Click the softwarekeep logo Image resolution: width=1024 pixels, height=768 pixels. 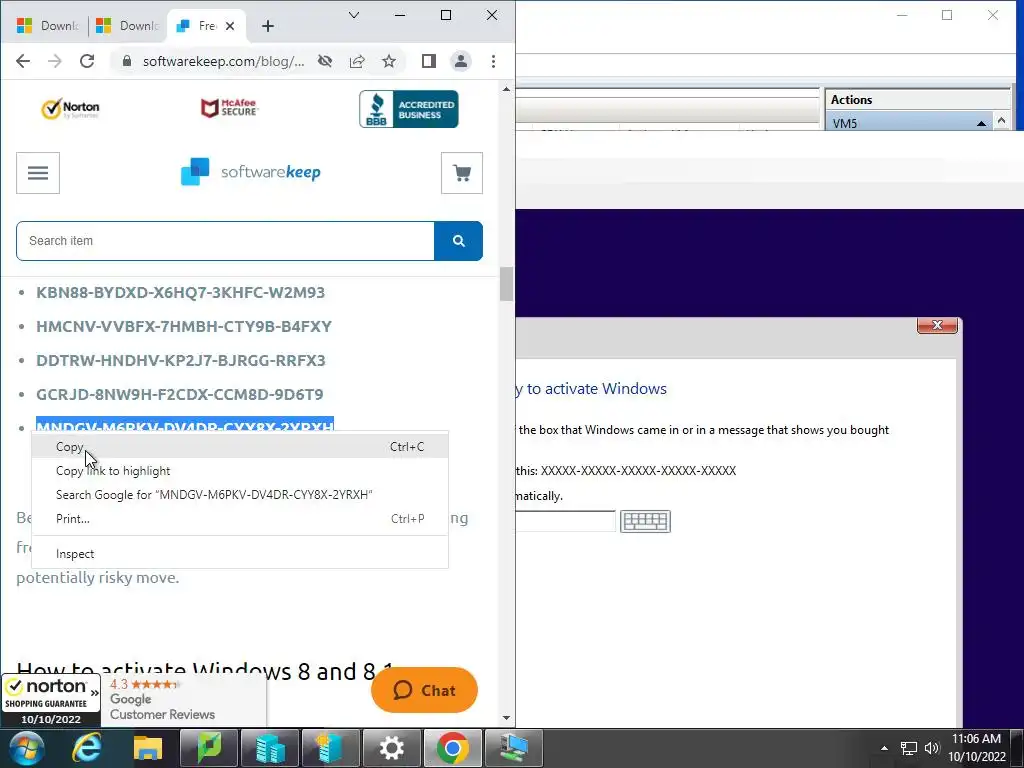pyautogui.click(x=250, y=172)
